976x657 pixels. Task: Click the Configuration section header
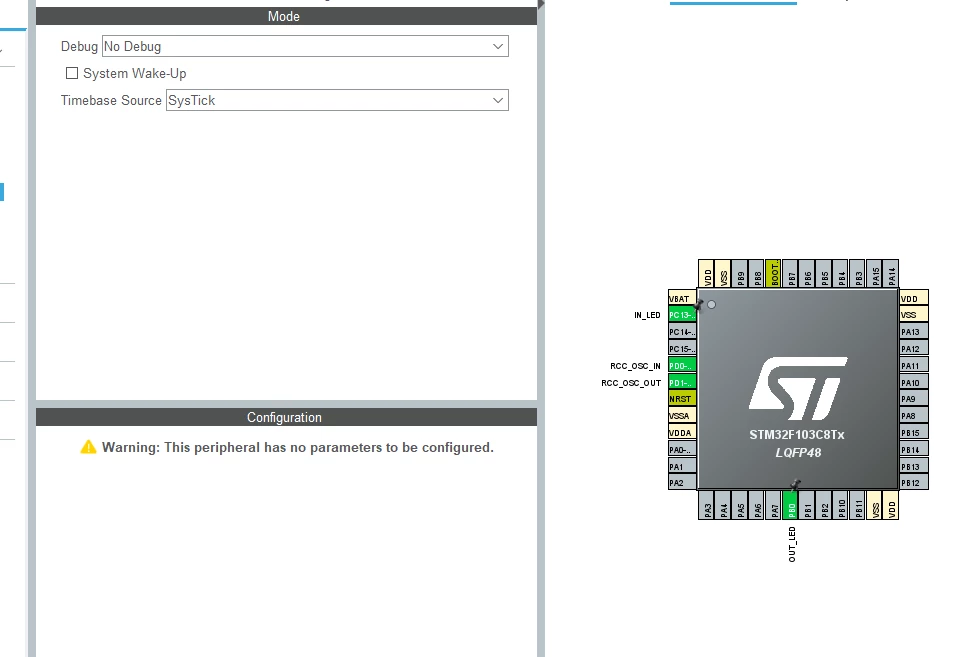click(x=286, y=417)
